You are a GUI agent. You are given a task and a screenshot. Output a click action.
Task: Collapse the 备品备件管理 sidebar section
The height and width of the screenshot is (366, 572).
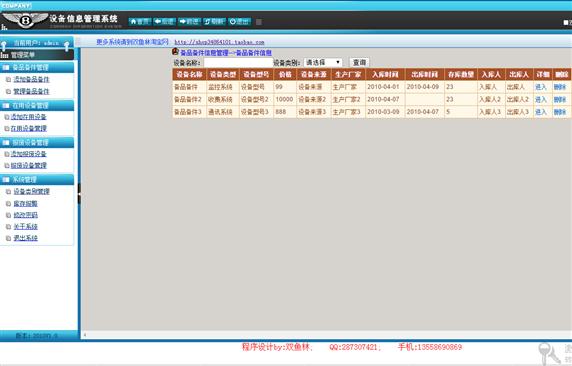[x=37, y=67]
